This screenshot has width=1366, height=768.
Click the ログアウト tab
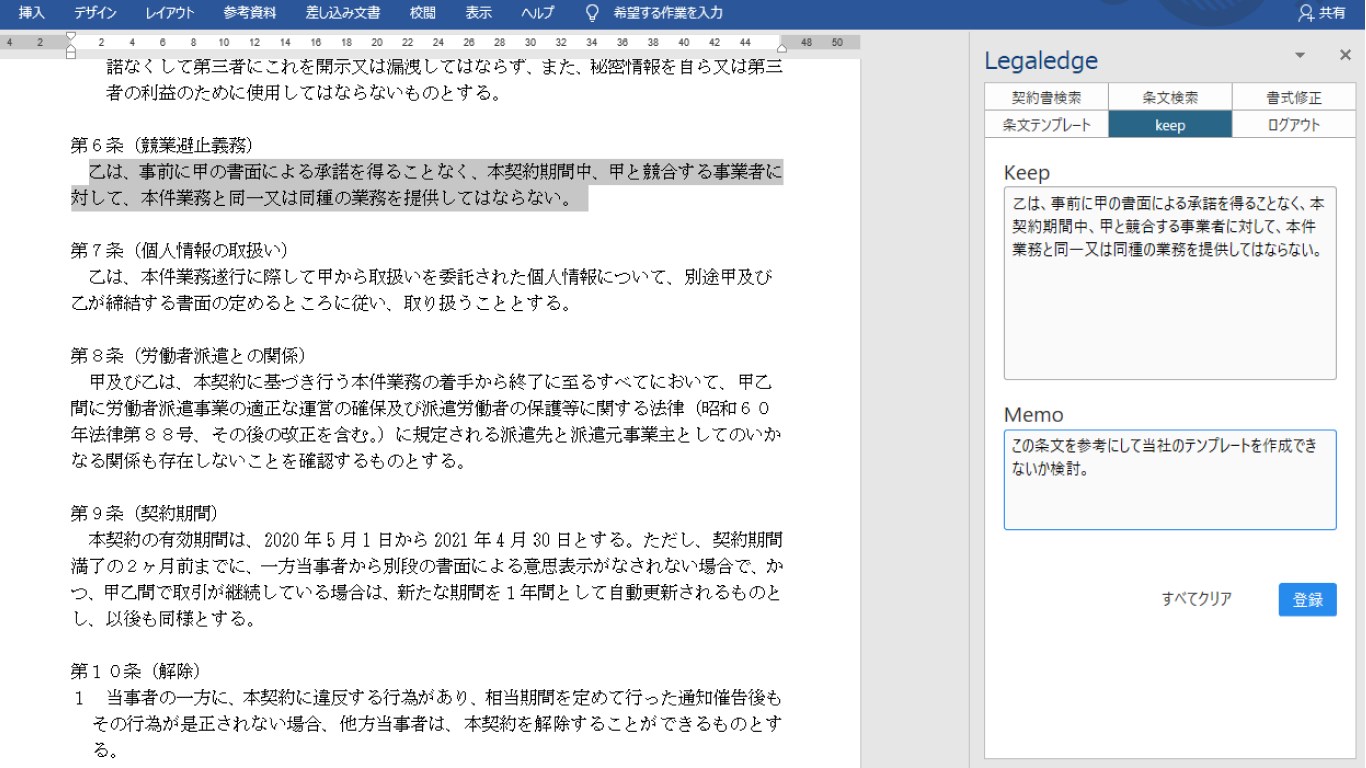coord(1294,125)
